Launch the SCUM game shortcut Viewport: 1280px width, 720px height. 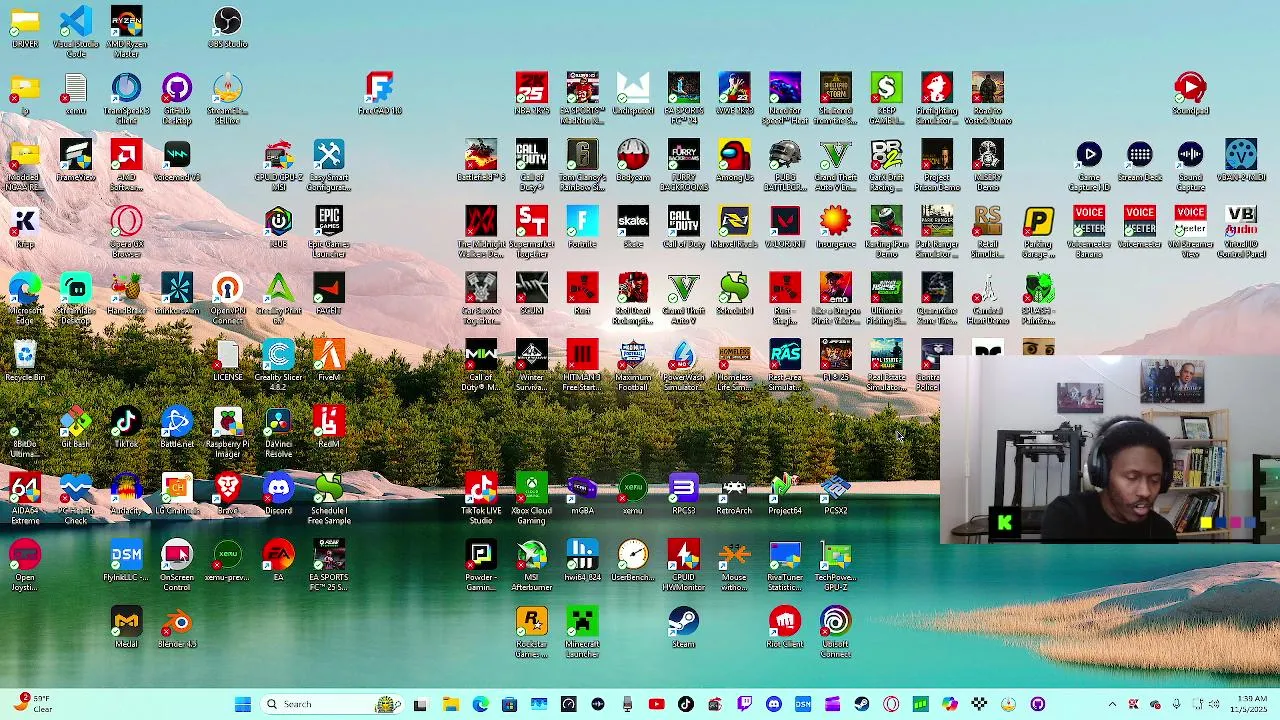(x=531, y=294)
